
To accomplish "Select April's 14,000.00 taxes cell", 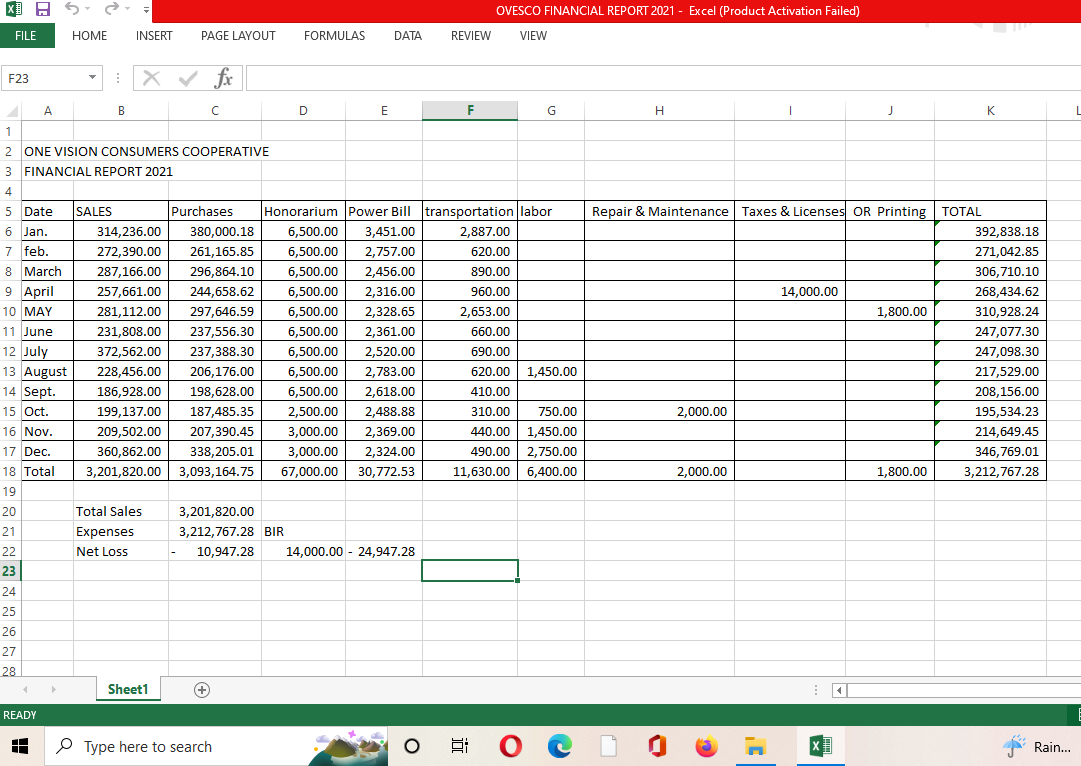I will pos(790,292).
